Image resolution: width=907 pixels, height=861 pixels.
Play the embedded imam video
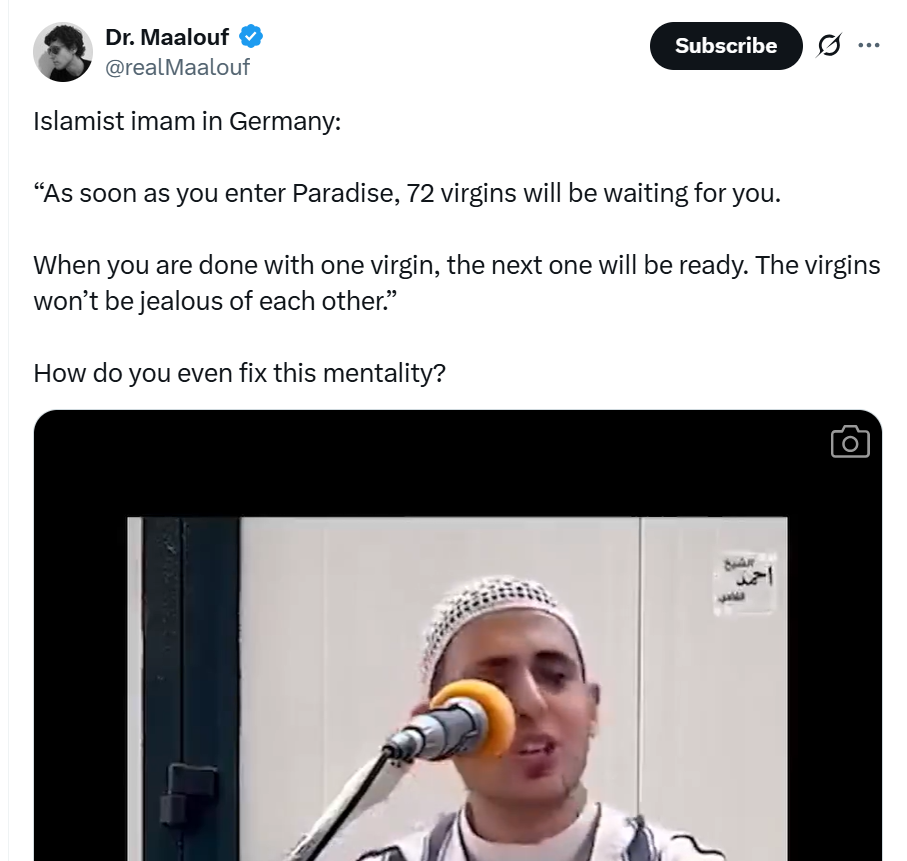(x=457, y=689)
